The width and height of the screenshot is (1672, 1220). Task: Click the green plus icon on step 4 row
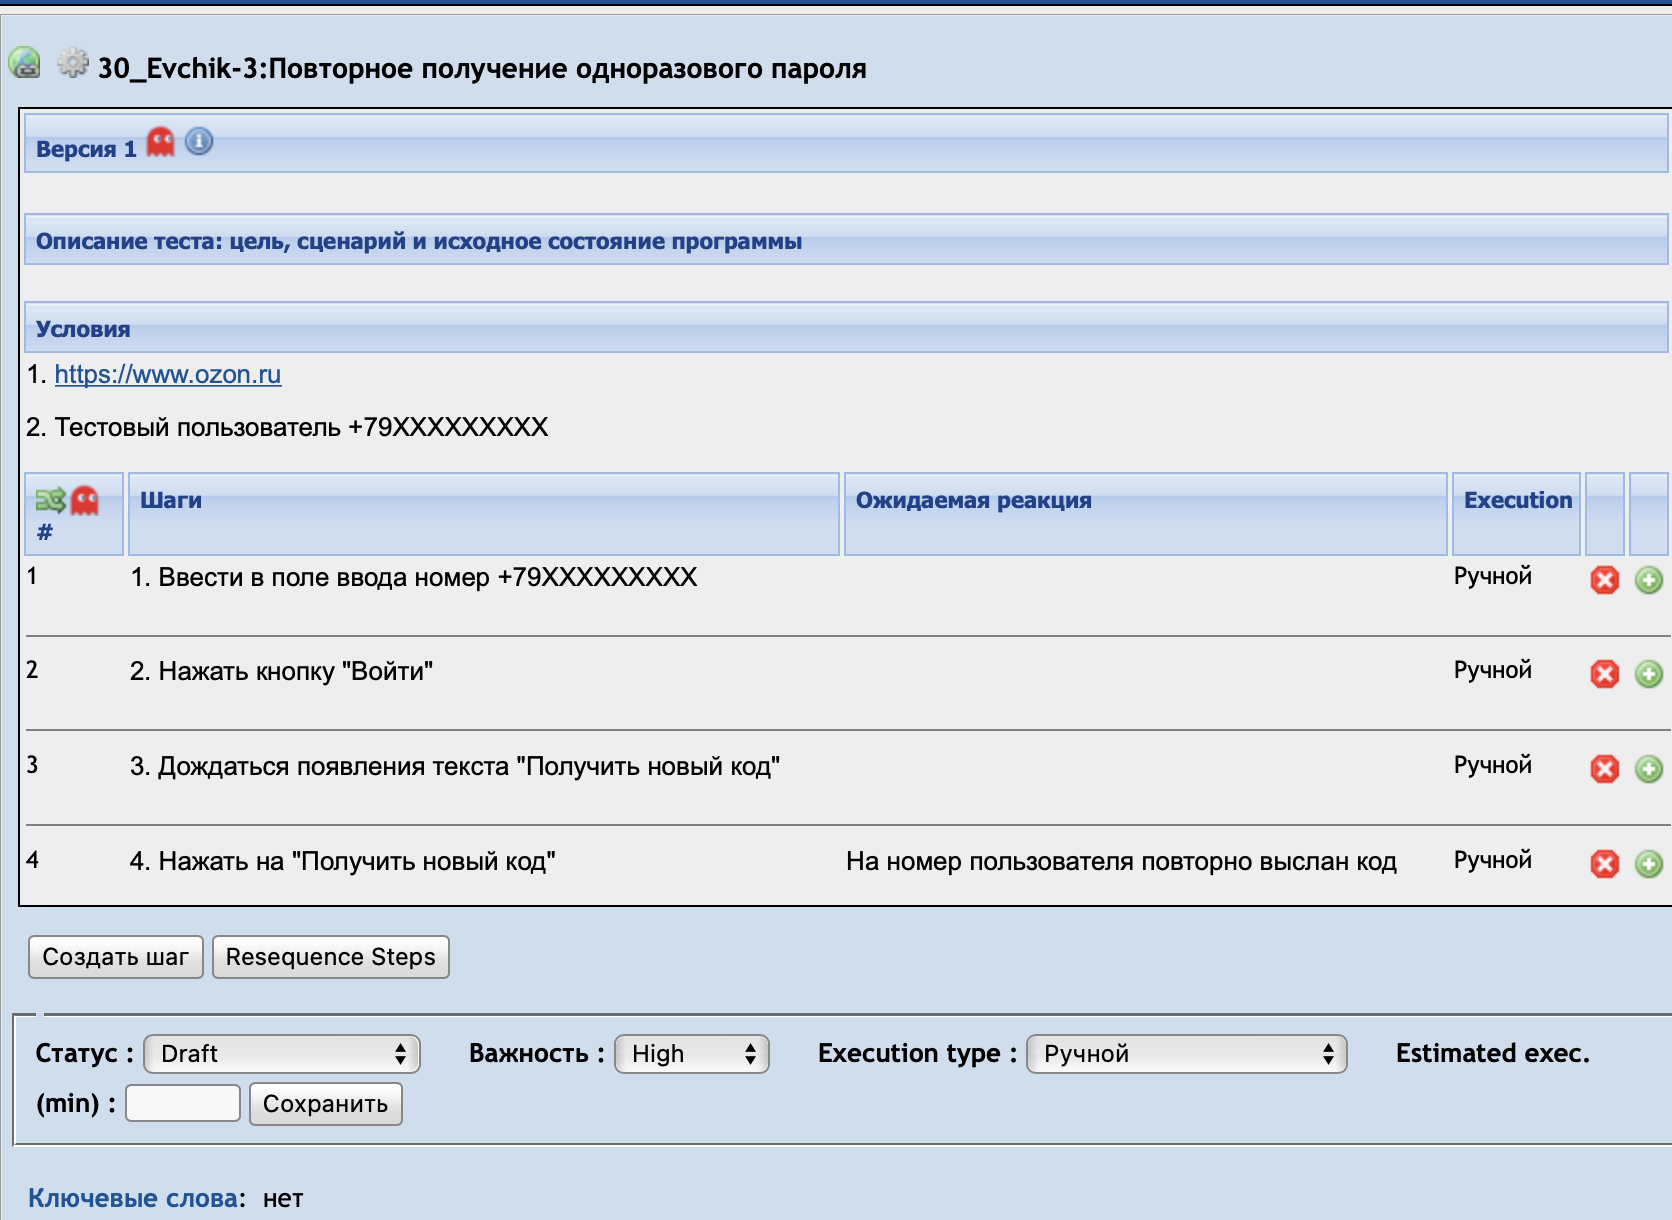1650,862
